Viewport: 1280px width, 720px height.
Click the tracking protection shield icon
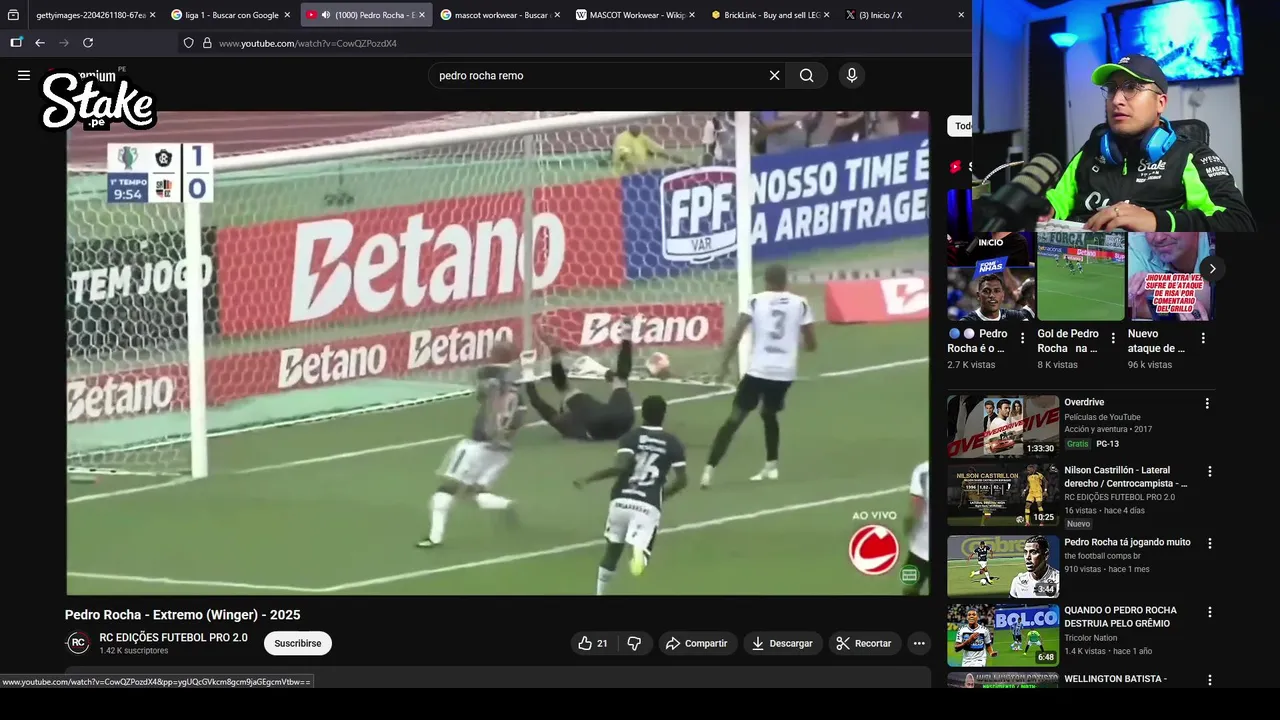coord(188,43)
